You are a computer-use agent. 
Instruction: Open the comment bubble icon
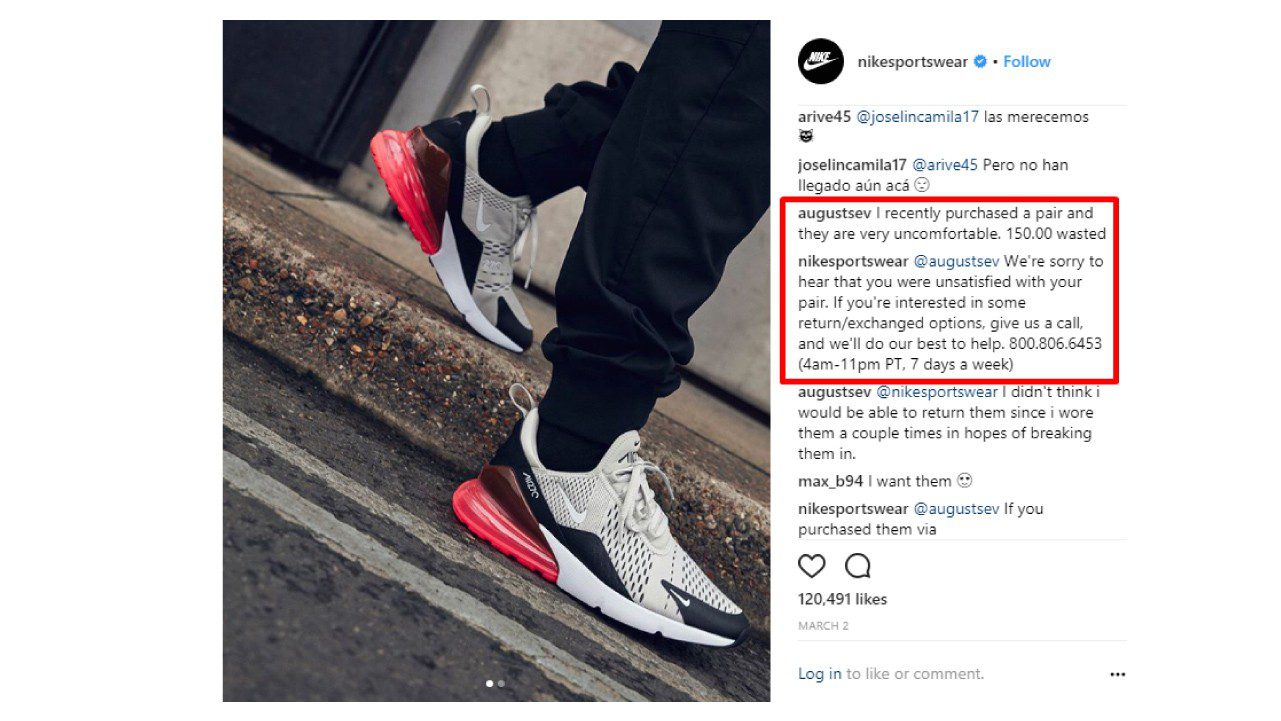(x=858, y=566)
